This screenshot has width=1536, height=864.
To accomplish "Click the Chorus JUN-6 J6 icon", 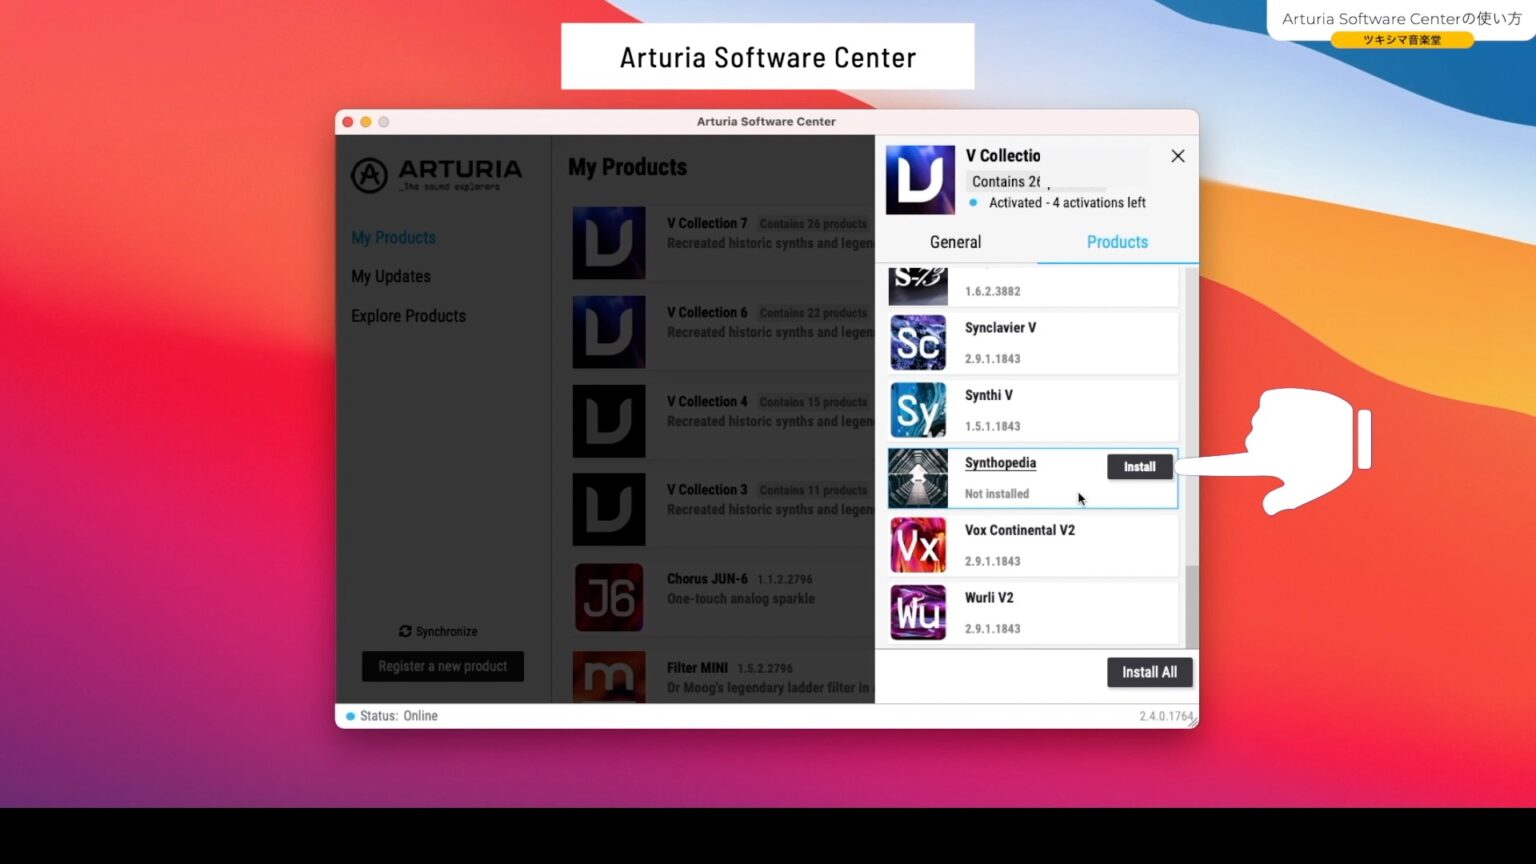I will (609, 597).
